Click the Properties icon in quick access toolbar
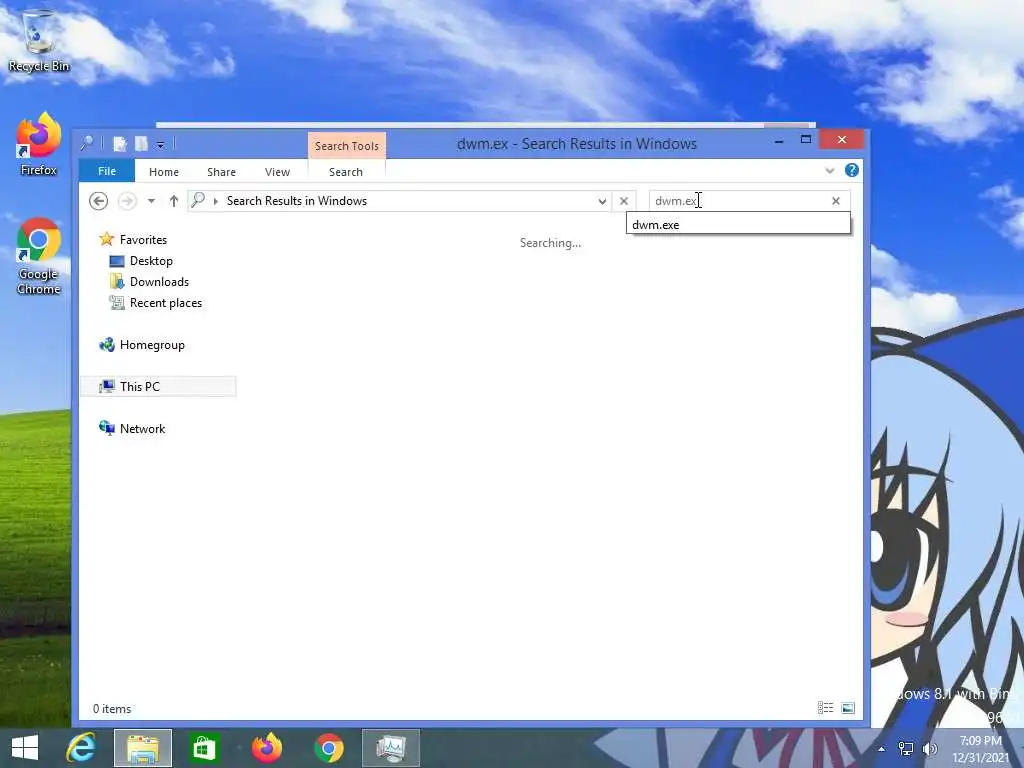The height and width of the screenshot is (768, 1024). click(x=120, y=144)
